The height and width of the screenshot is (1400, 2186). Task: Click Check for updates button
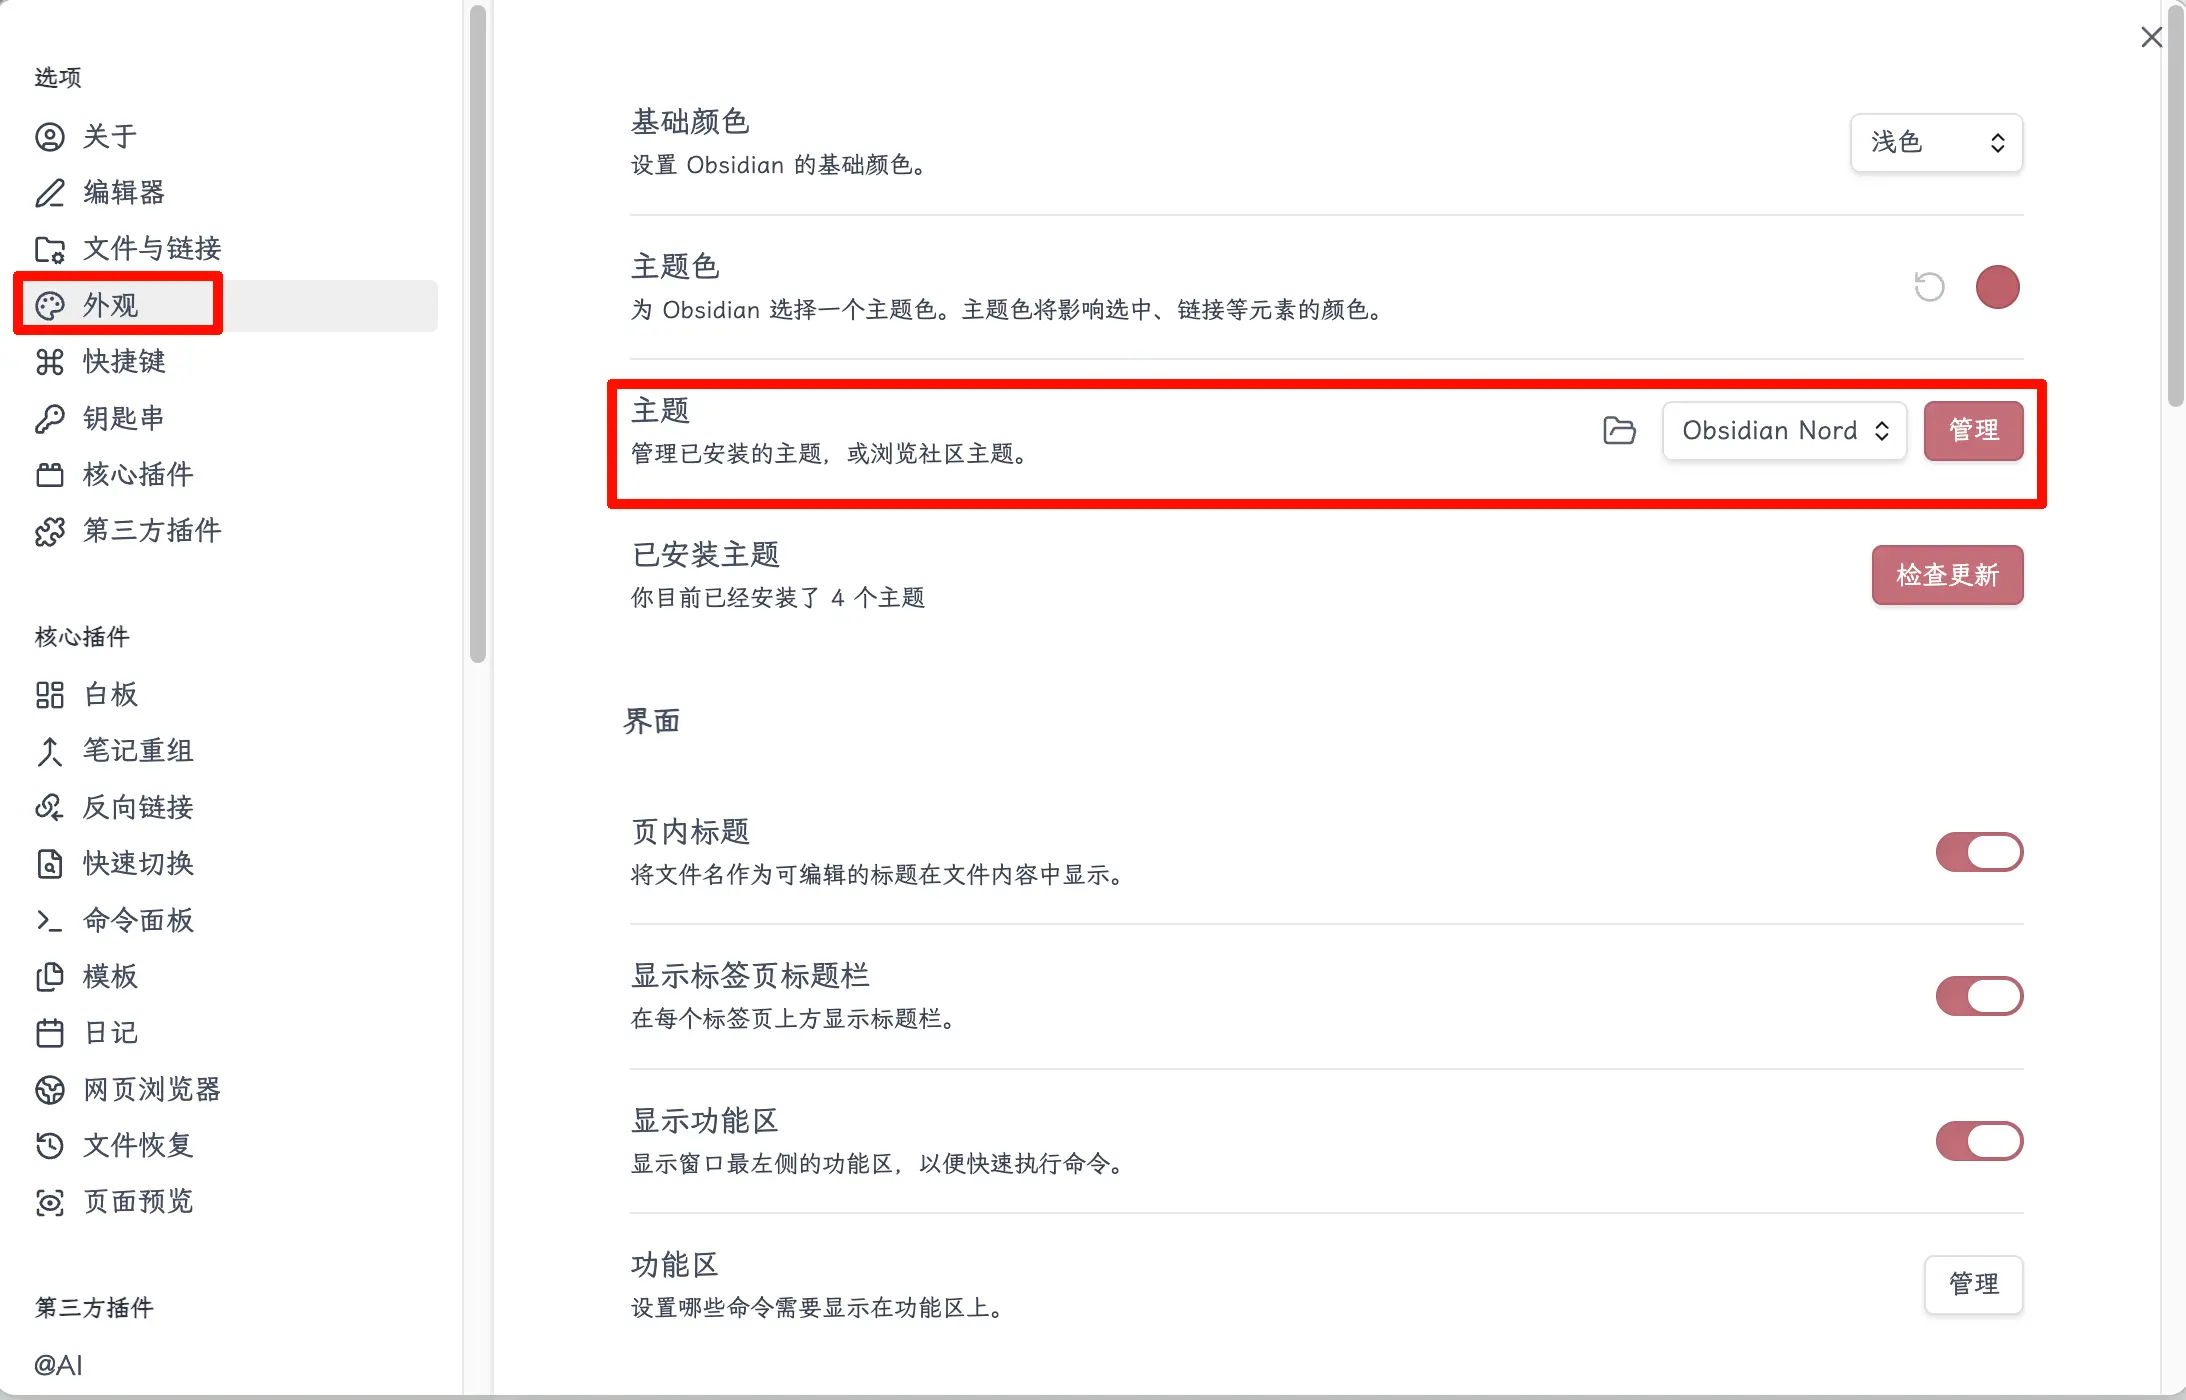(1947, 575)
